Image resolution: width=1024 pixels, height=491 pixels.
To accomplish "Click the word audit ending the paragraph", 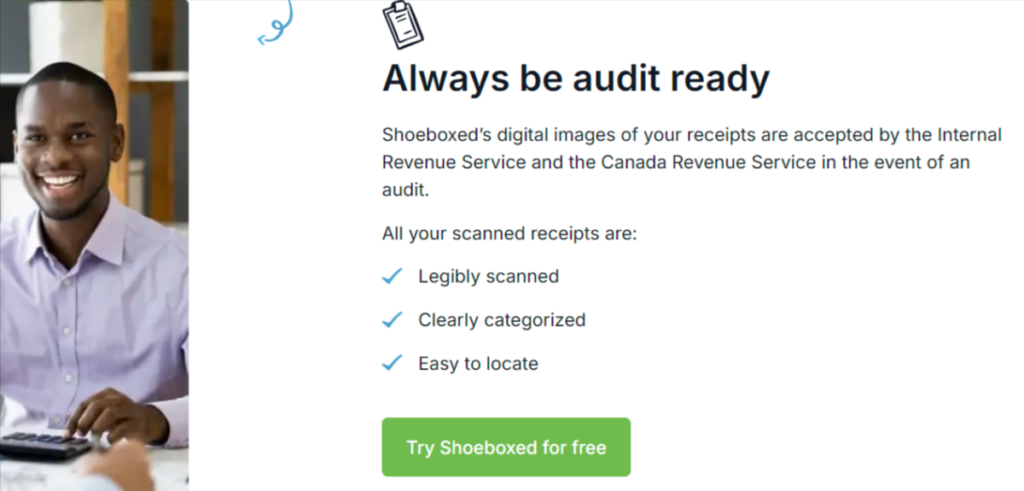I will pos(405,189).
